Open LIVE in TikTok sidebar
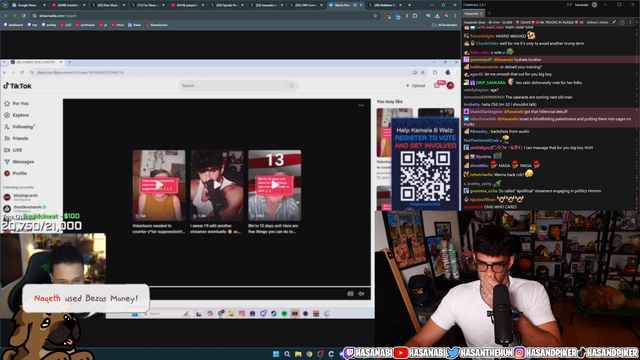This screenshot has height=360, width=640. pos(13,150)
